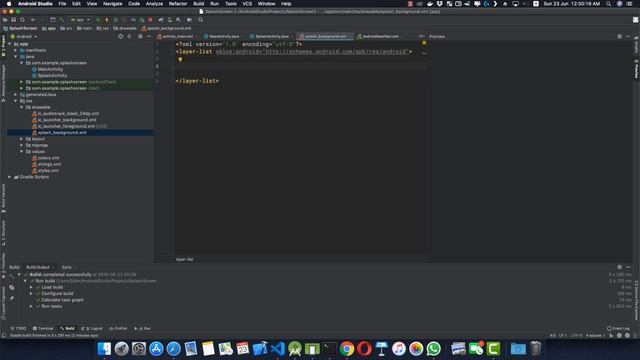Select MainActivity in project tree
This screenshot has width=640, height=360.
click(x=50, y=69)
